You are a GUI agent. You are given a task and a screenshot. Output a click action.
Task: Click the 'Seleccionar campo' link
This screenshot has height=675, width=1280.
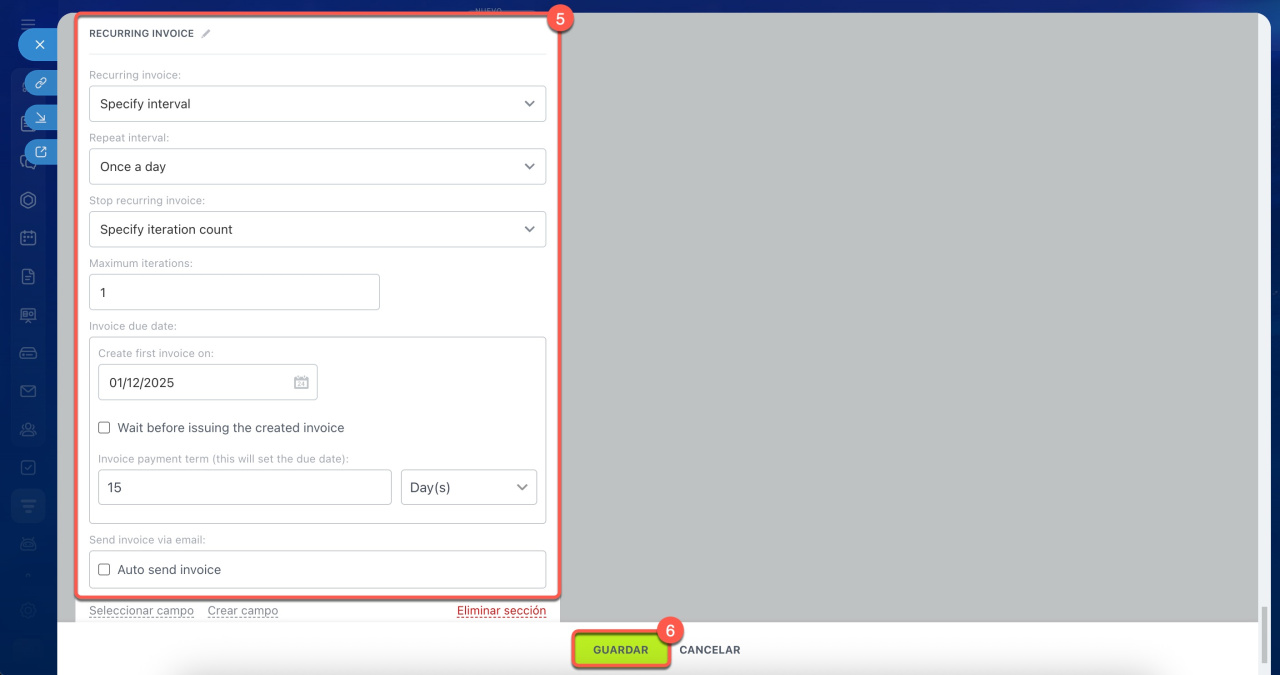point(141,611)
